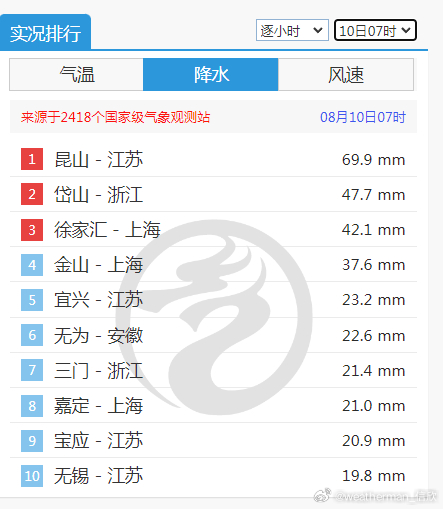Click the blue rank 4 badge
This screenshot has height=509, width=443.
32,265
